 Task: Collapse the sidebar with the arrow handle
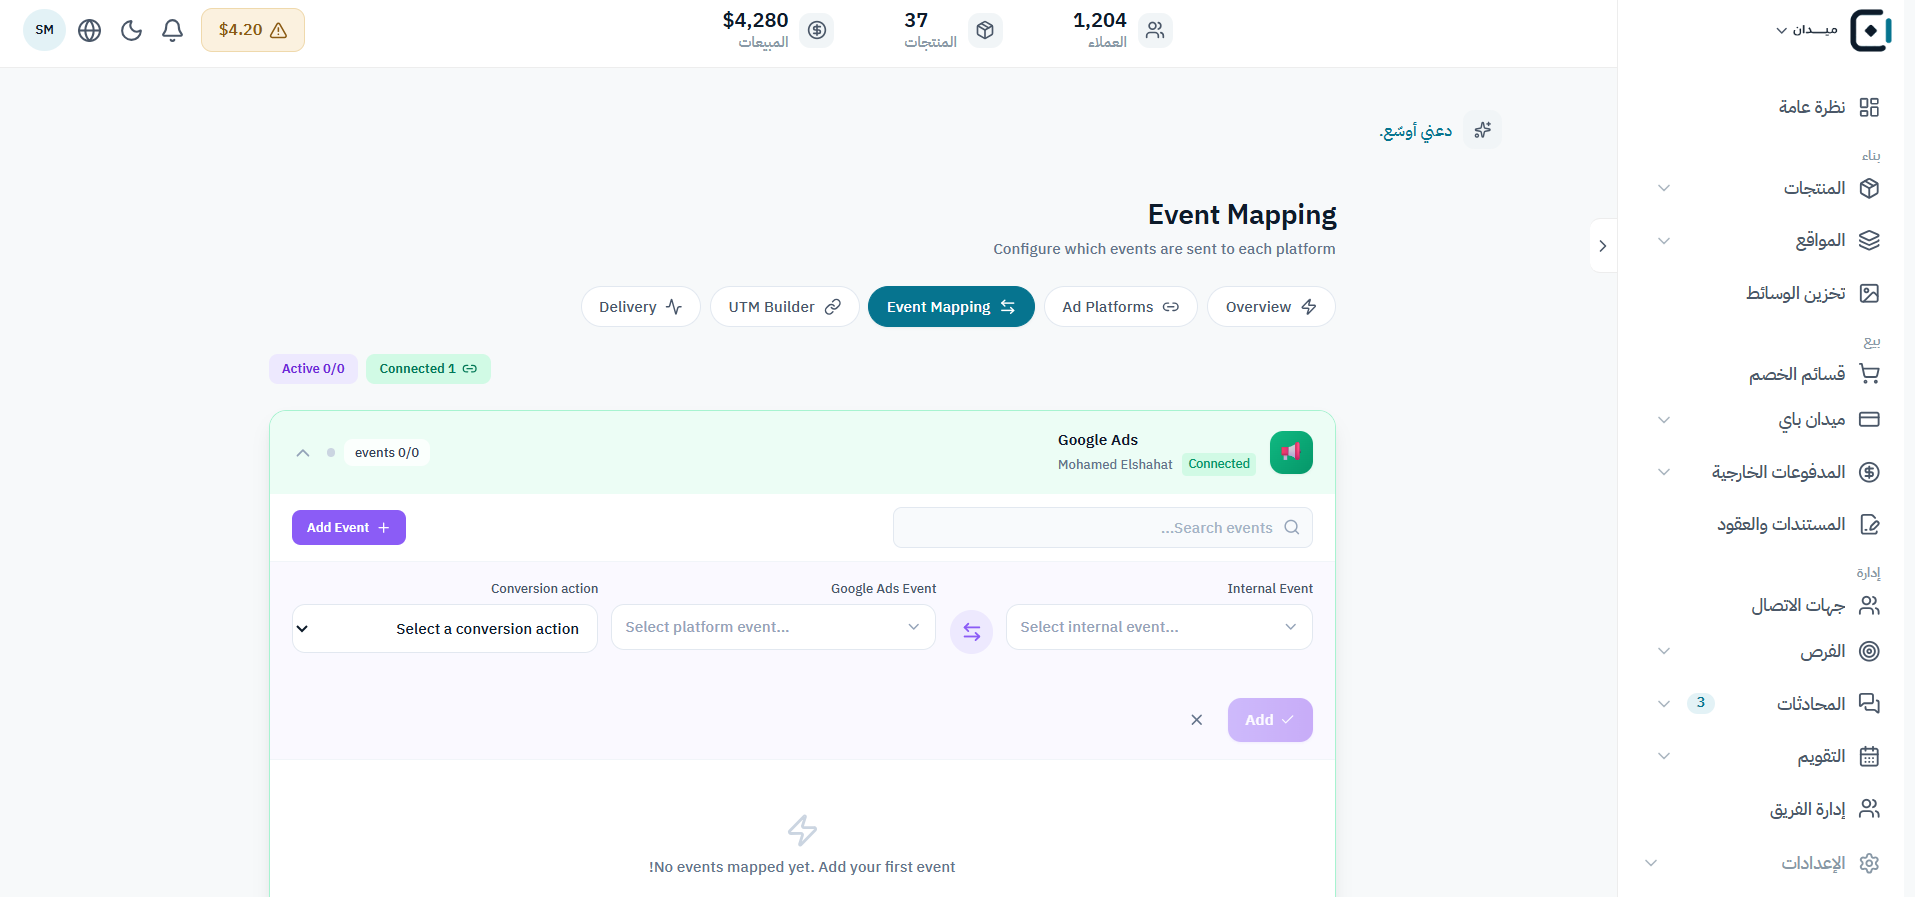[1603, 246]
